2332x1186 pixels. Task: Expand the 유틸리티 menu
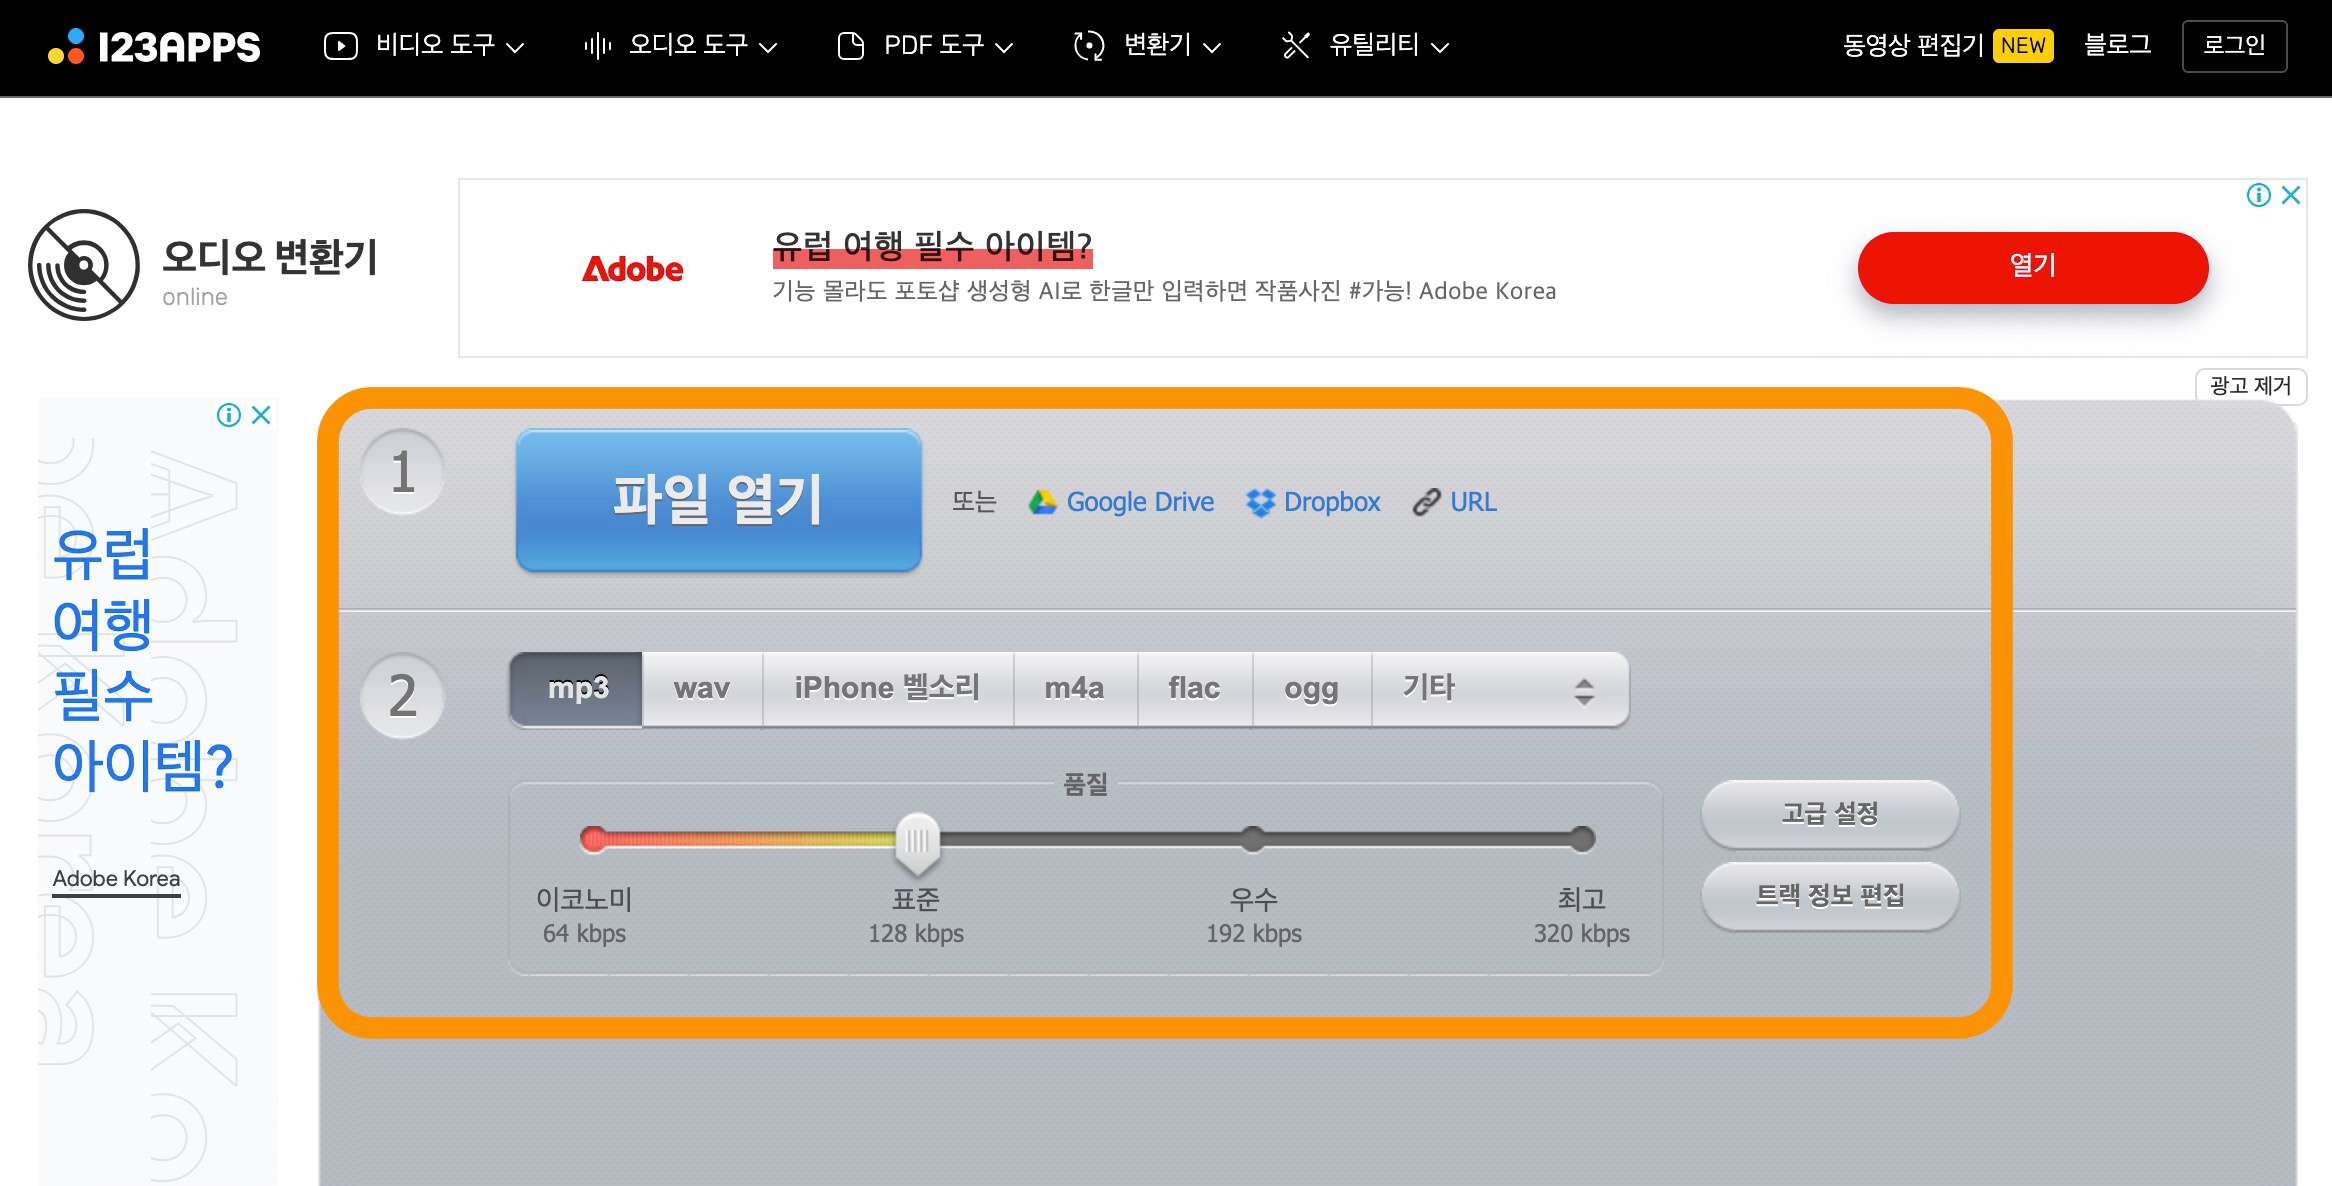1365,46
